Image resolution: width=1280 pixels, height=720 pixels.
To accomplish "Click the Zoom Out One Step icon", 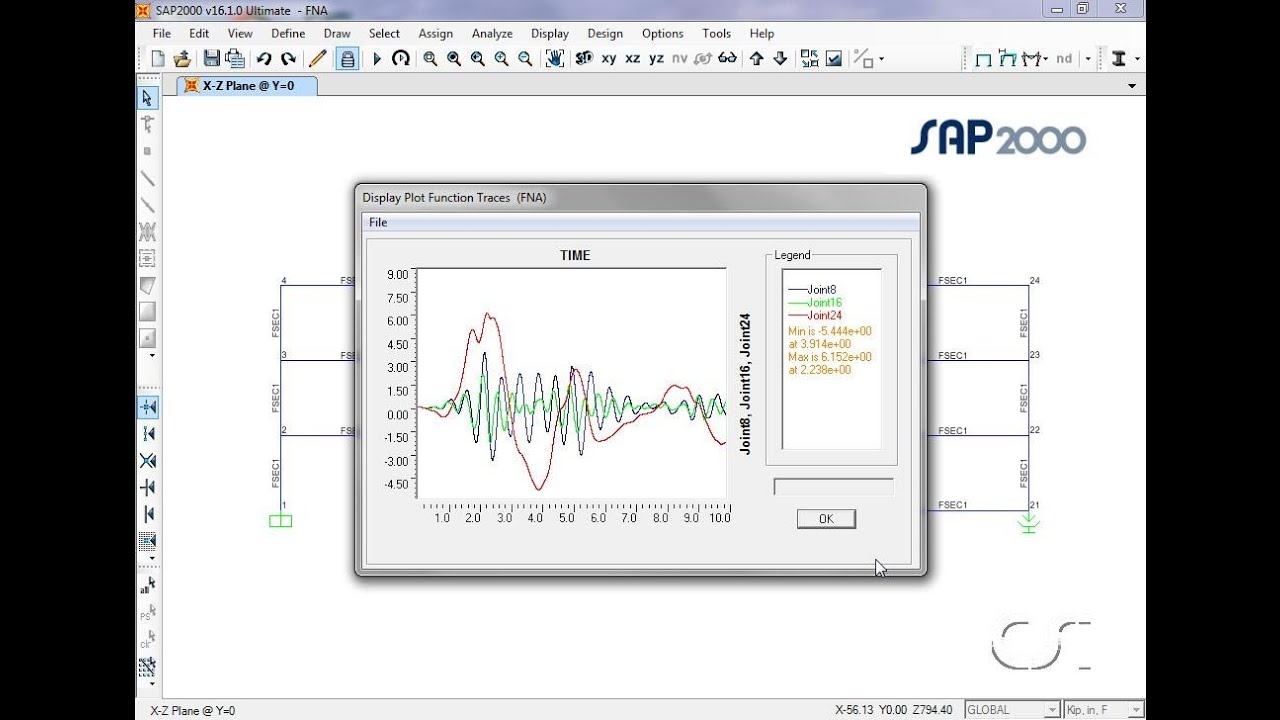I will click(x=526, y=59).
